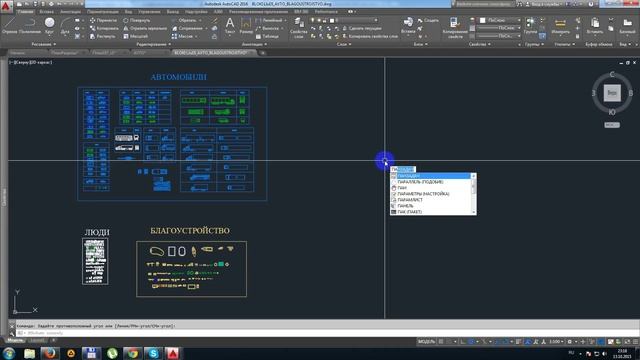The height and width of the screenshot is (360, 640).
Task: Expand the Блок panel
Action: [x=420, y=44]
